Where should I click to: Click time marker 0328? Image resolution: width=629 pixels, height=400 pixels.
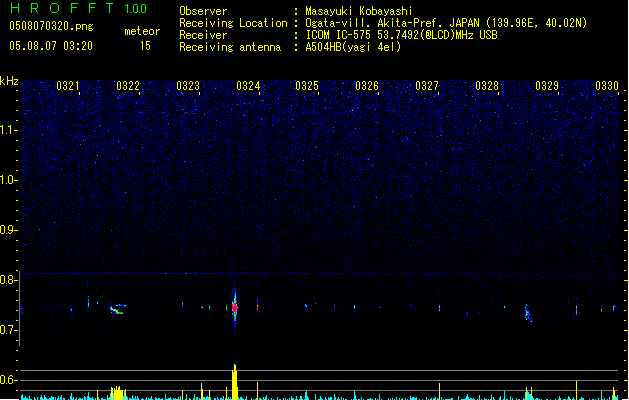coord(487,85)
